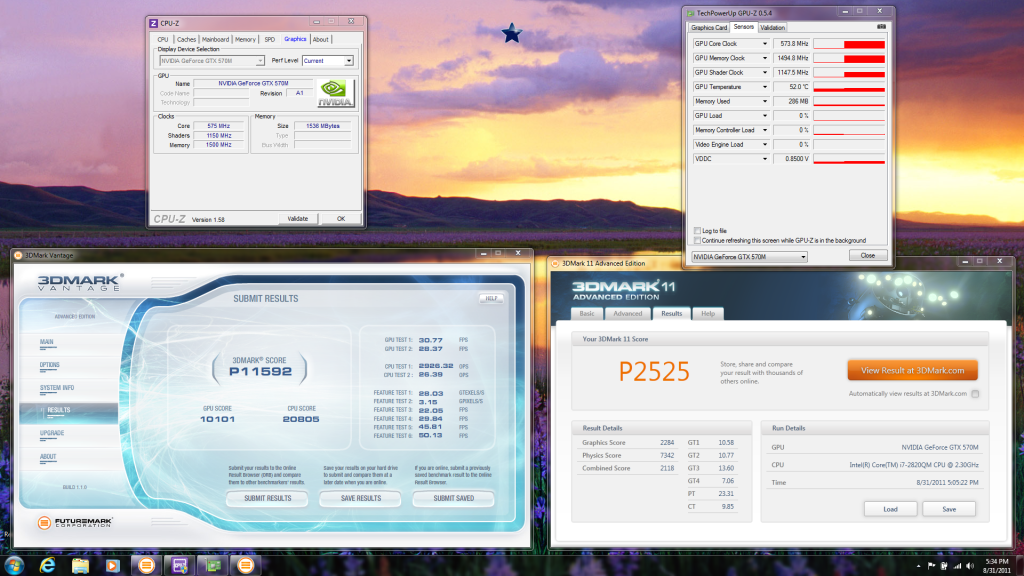Click the Help button in 3DMark Vantage

(x=491, y=298)
